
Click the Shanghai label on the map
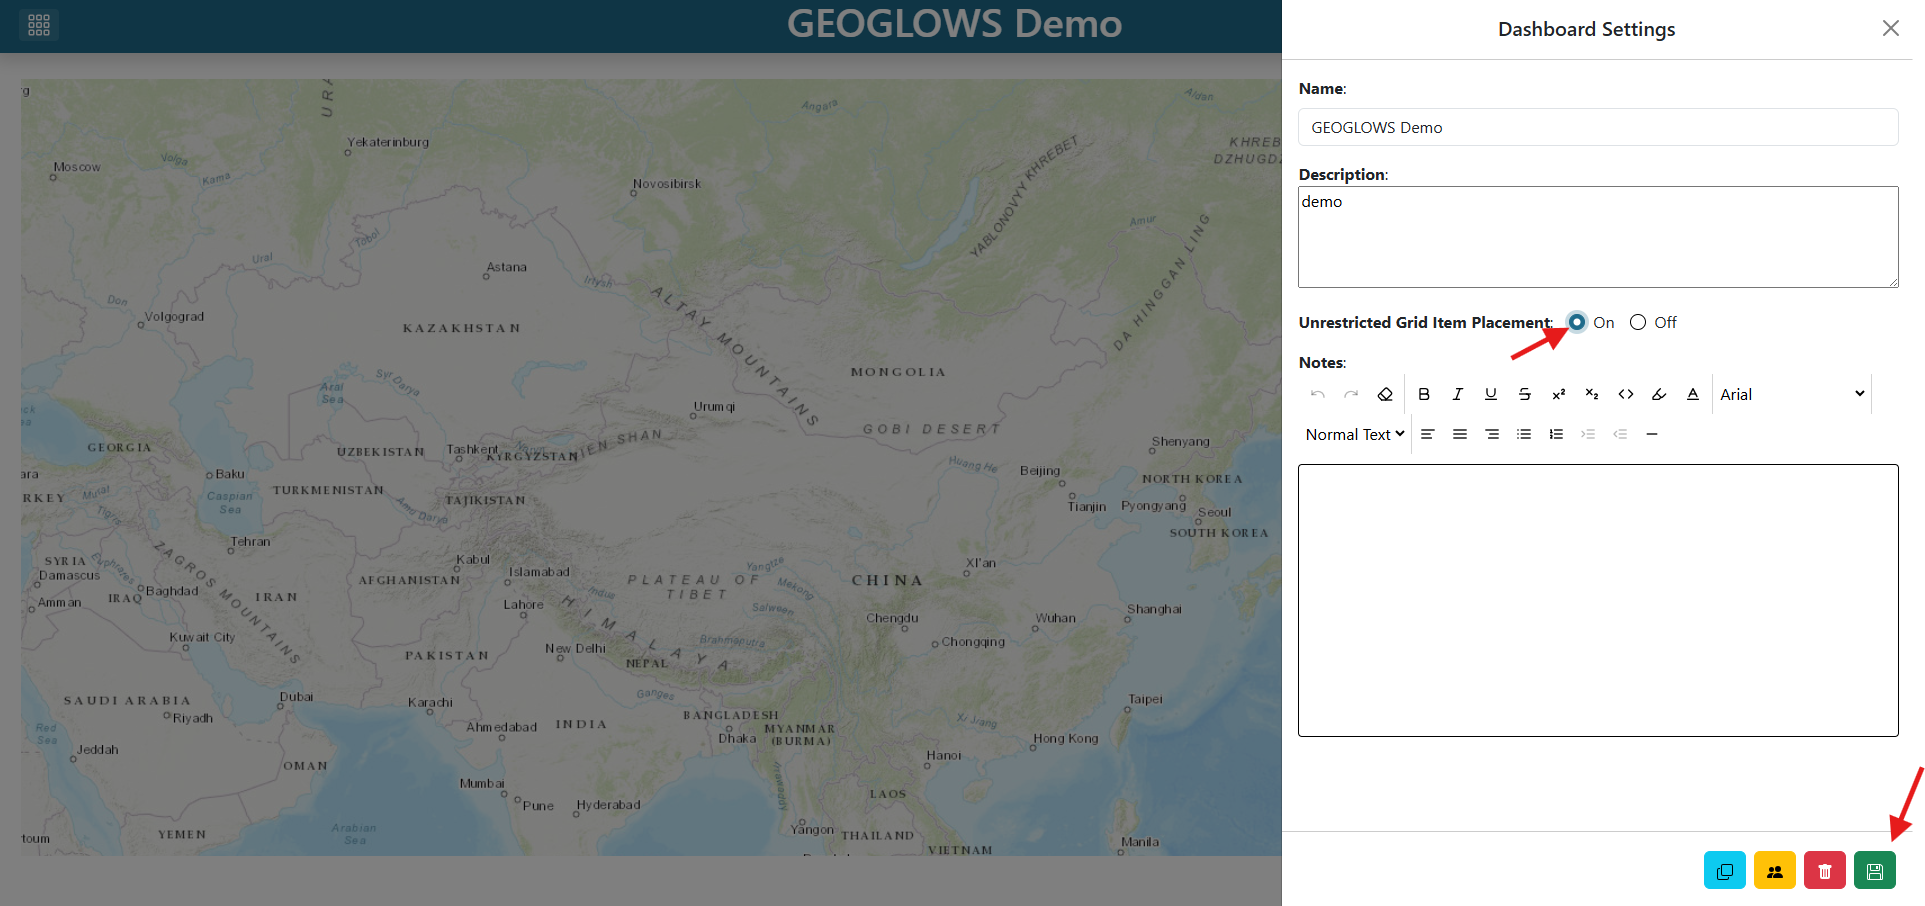point(1154,609)
